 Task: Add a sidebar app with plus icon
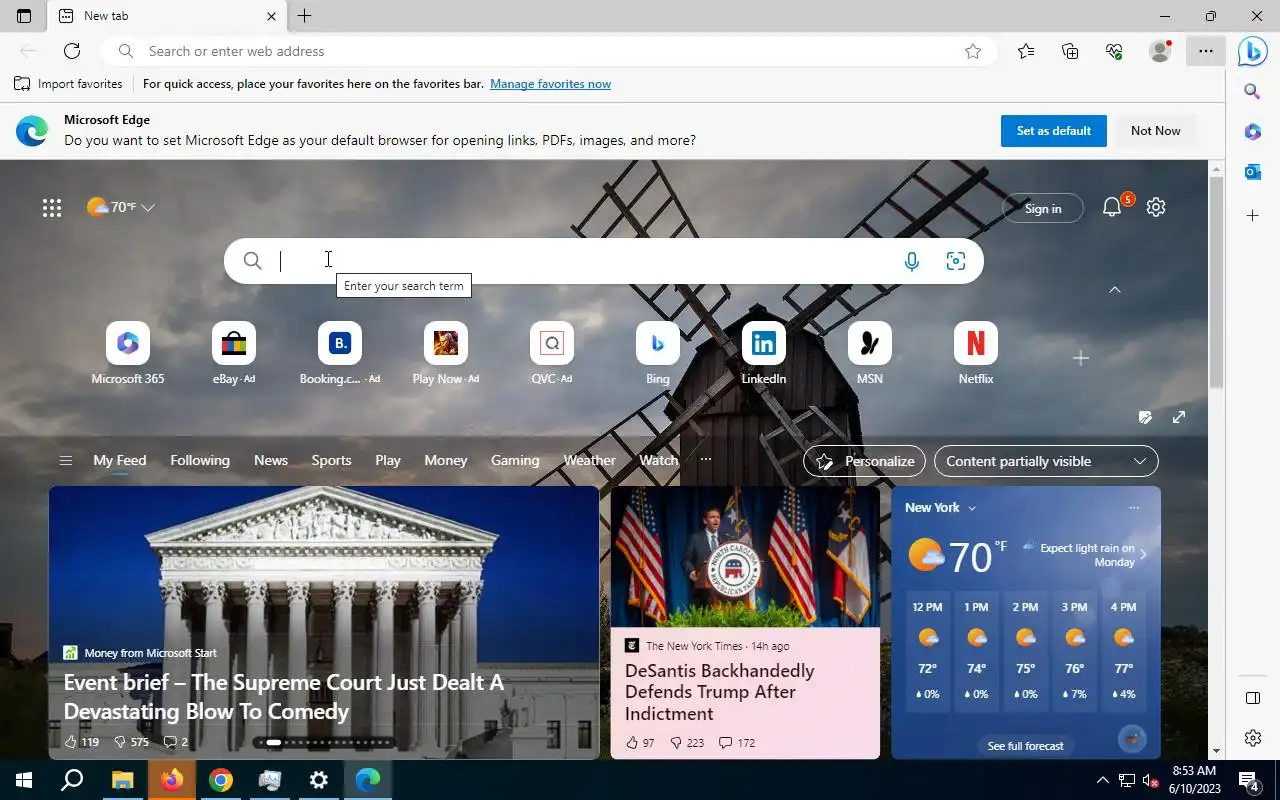pyautogui.click(x=1252, y=215)
